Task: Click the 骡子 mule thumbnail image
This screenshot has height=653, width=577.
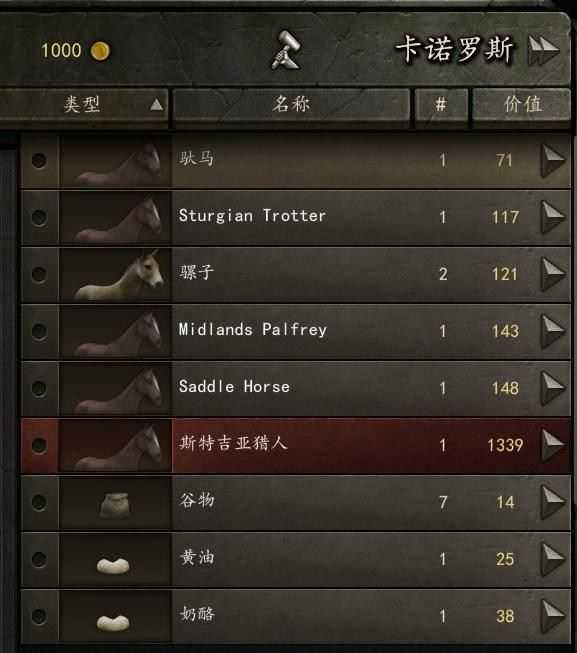Action: 115,274
